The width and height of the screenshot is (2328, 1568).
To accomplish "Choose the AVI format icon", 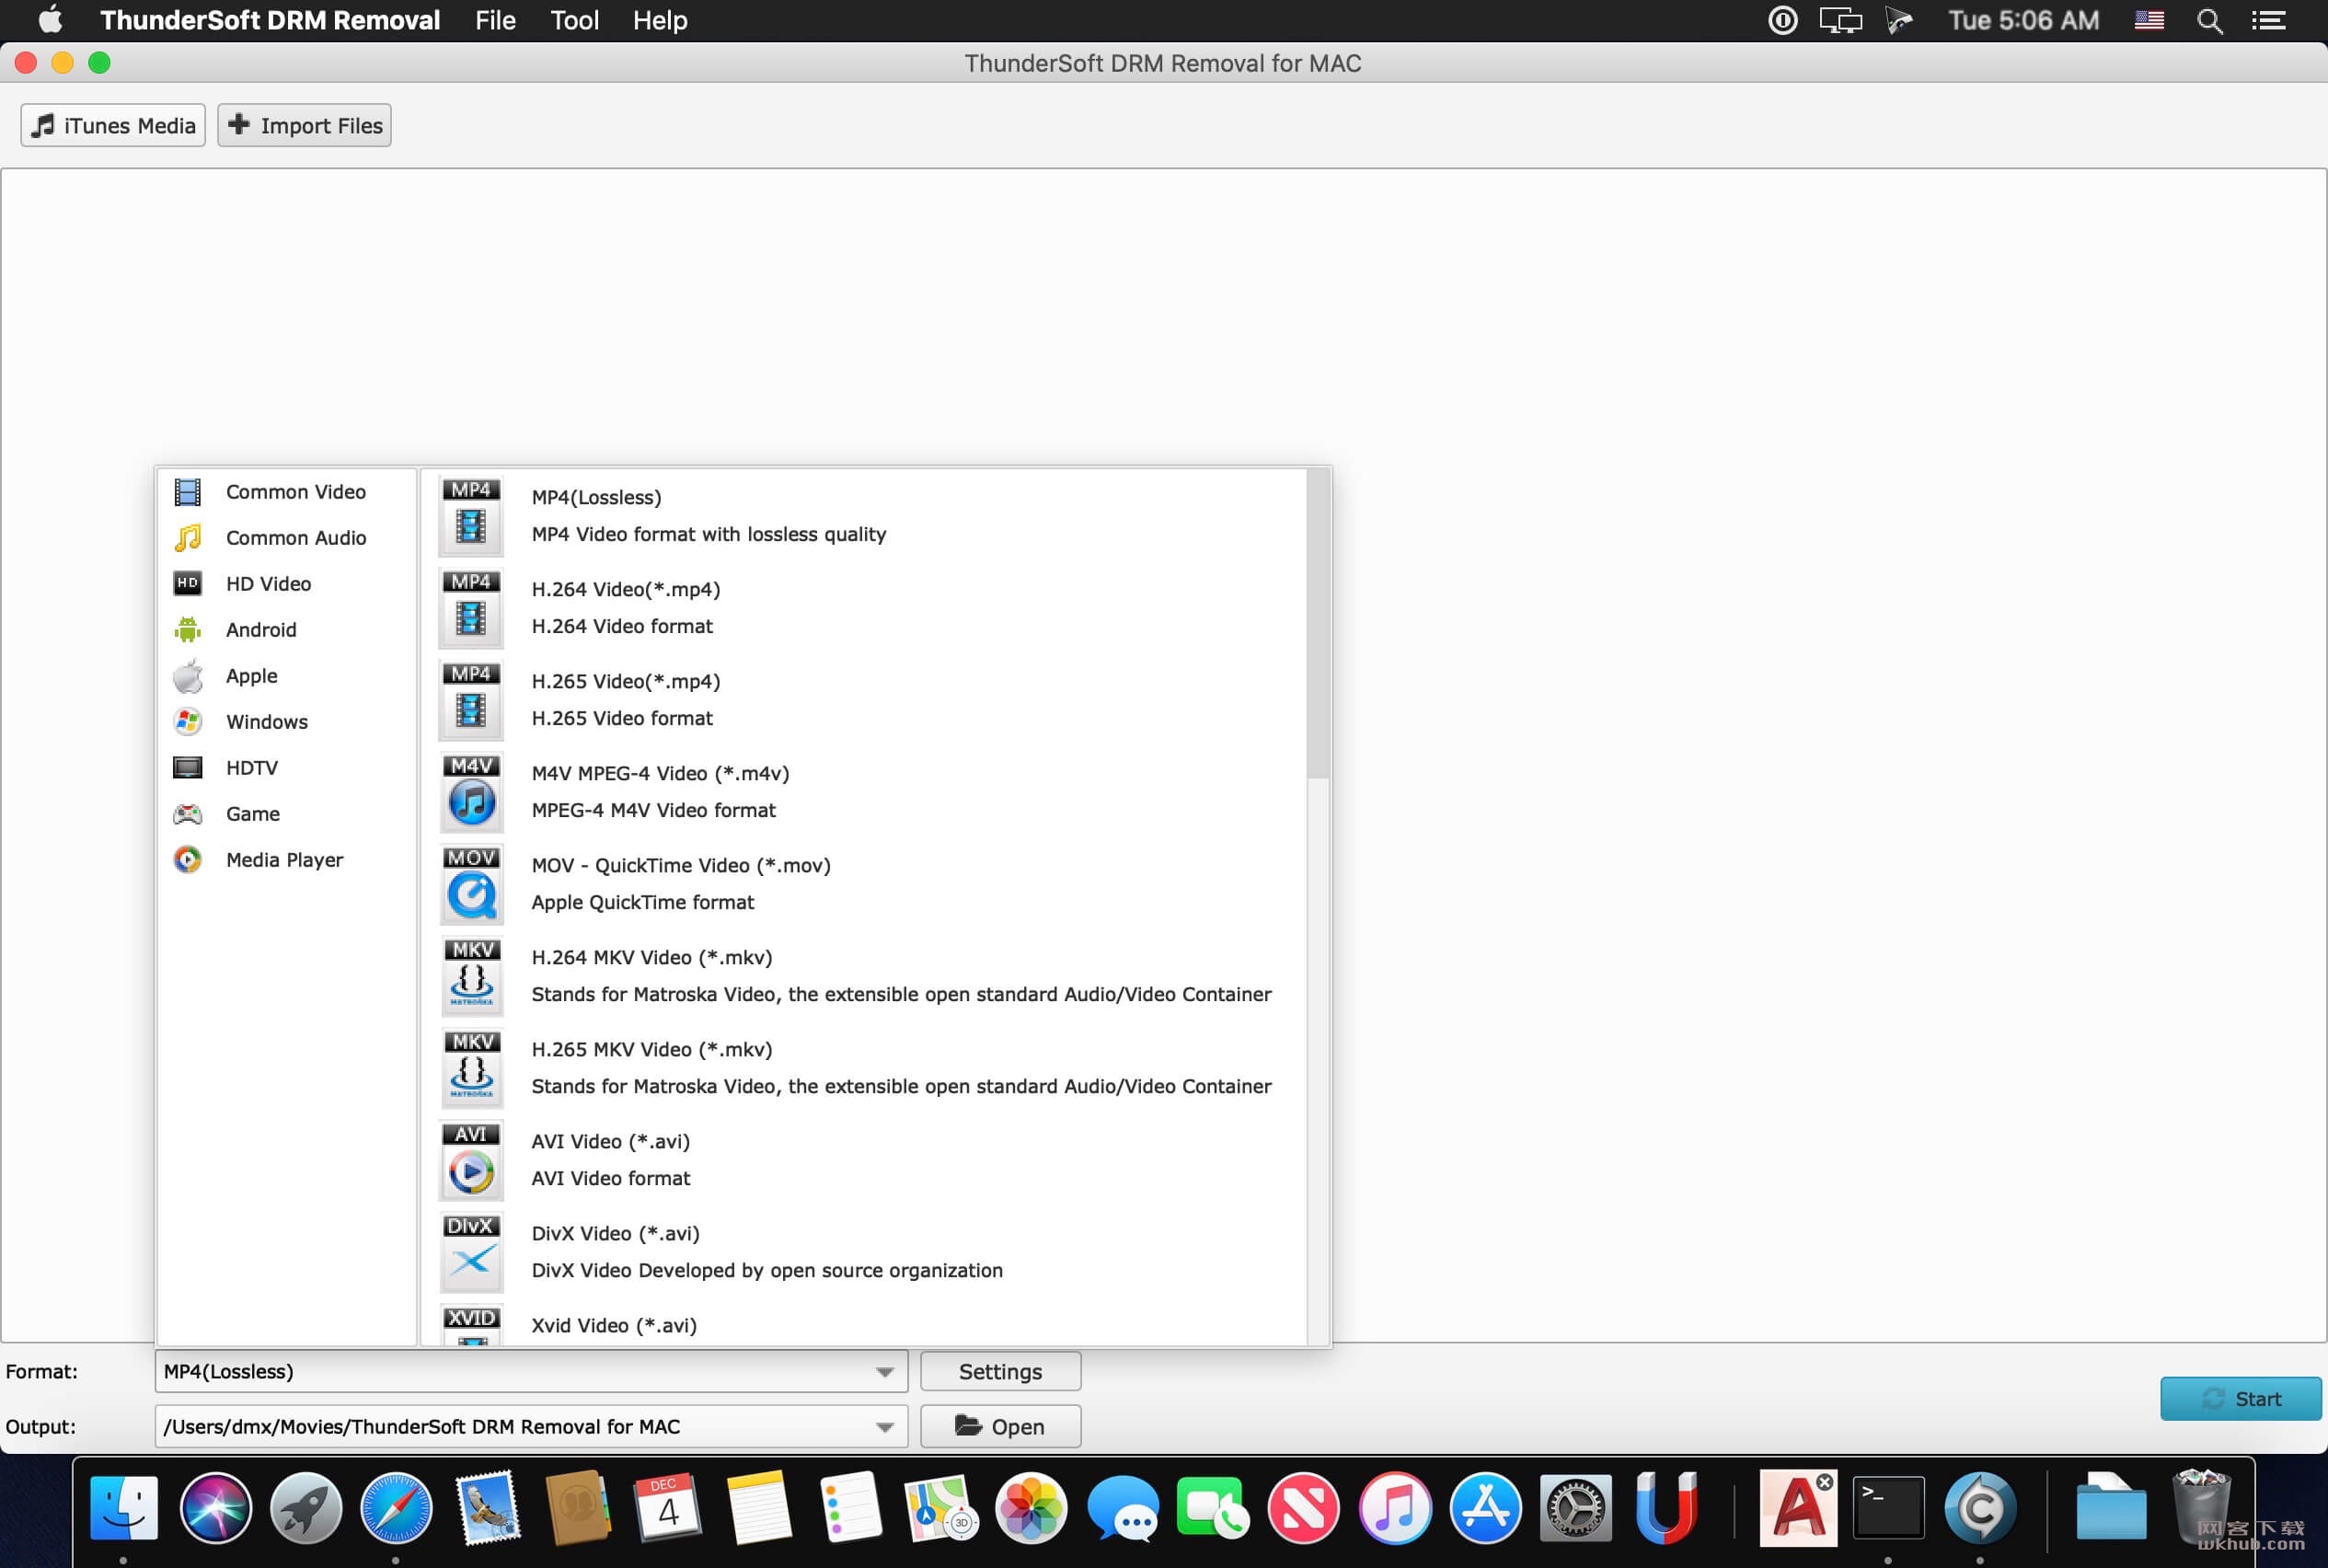I will point(471,1160).
